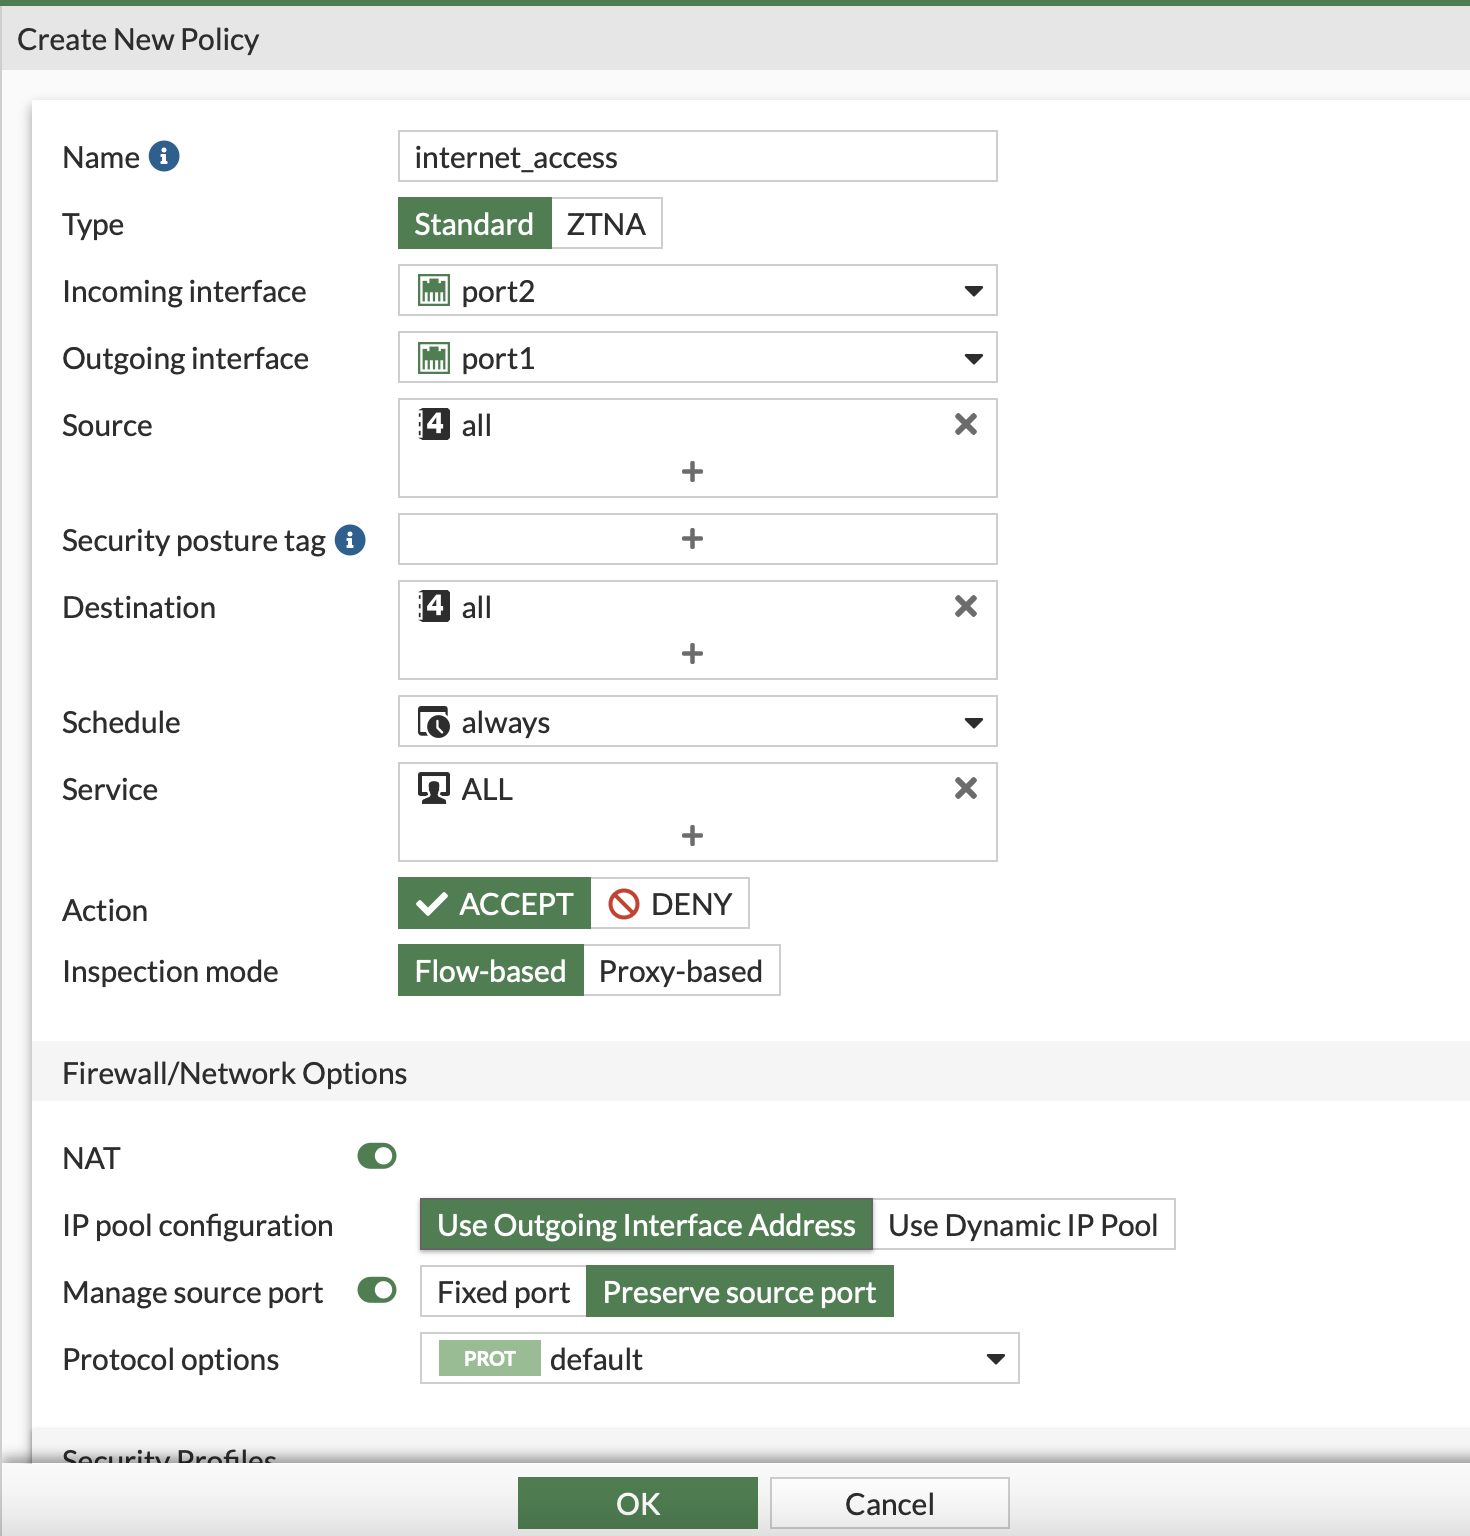Screen dimensions: 1470x1536
Task: Select Use Outgoing Interface Address
Action: pos(646,1224)
